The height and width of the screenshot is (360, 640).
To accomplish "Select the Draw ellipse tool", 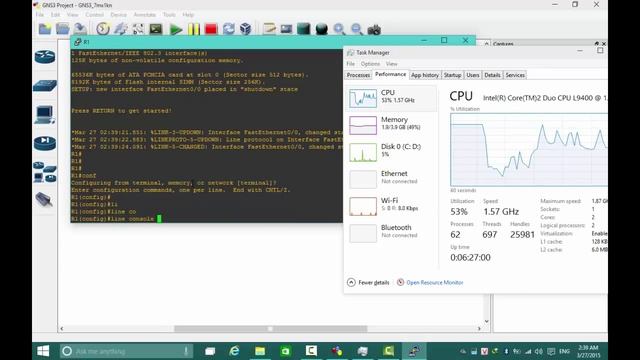I will (322, 29).
